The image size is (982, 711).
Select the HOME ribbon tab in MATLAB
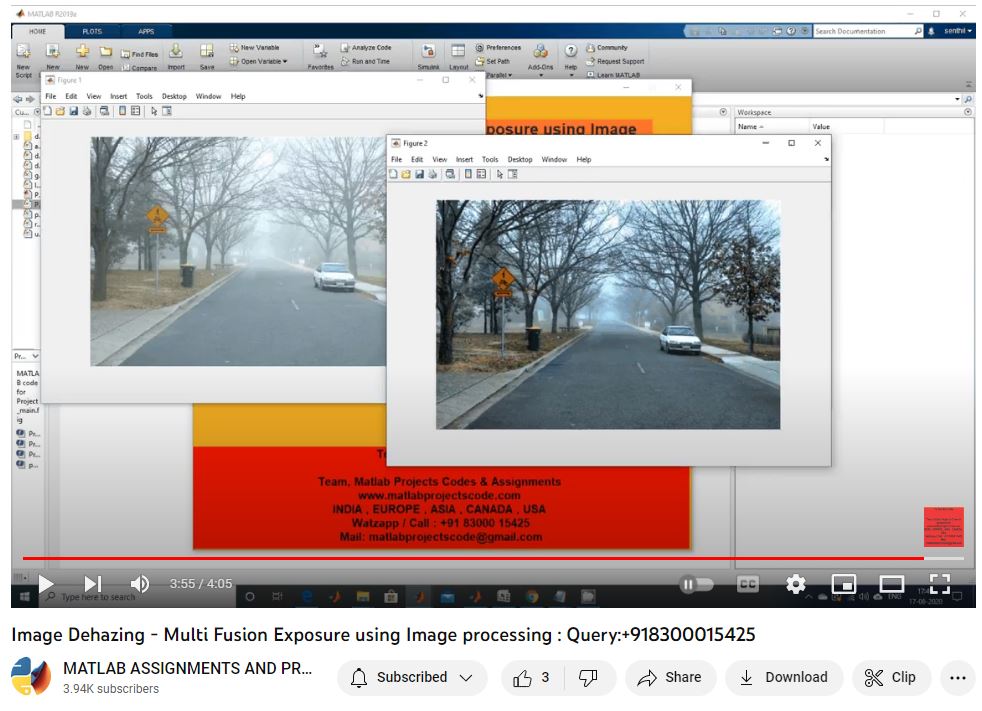point(38,31)
